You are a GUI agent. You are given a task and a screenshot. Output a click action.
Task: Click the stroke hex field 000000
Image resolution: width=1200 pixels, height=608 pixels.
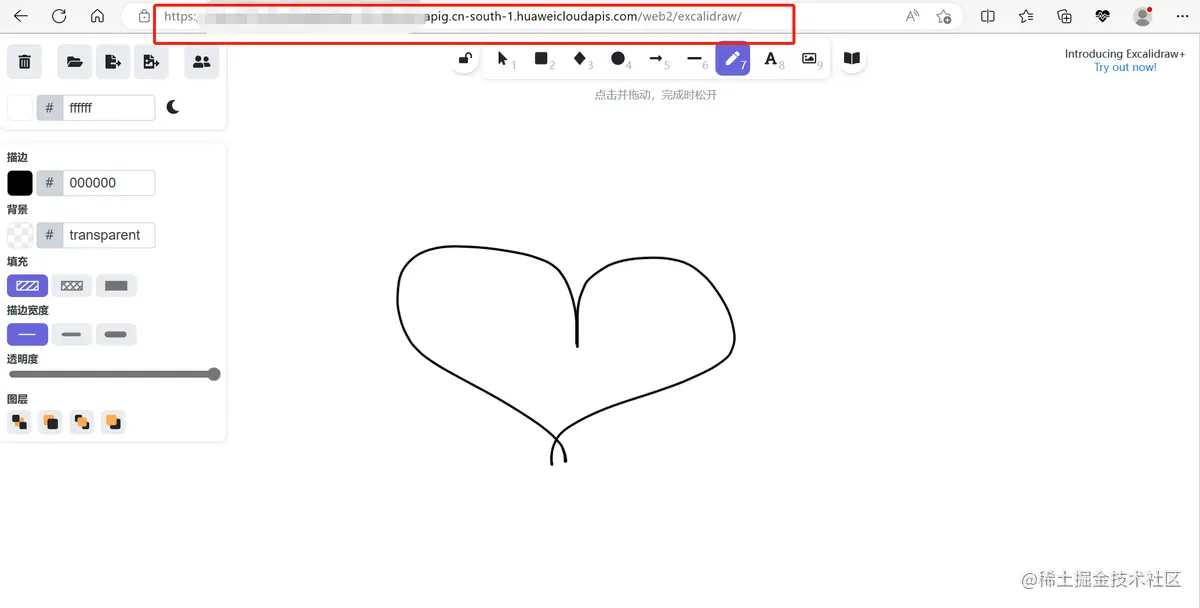tap(108, 183)
